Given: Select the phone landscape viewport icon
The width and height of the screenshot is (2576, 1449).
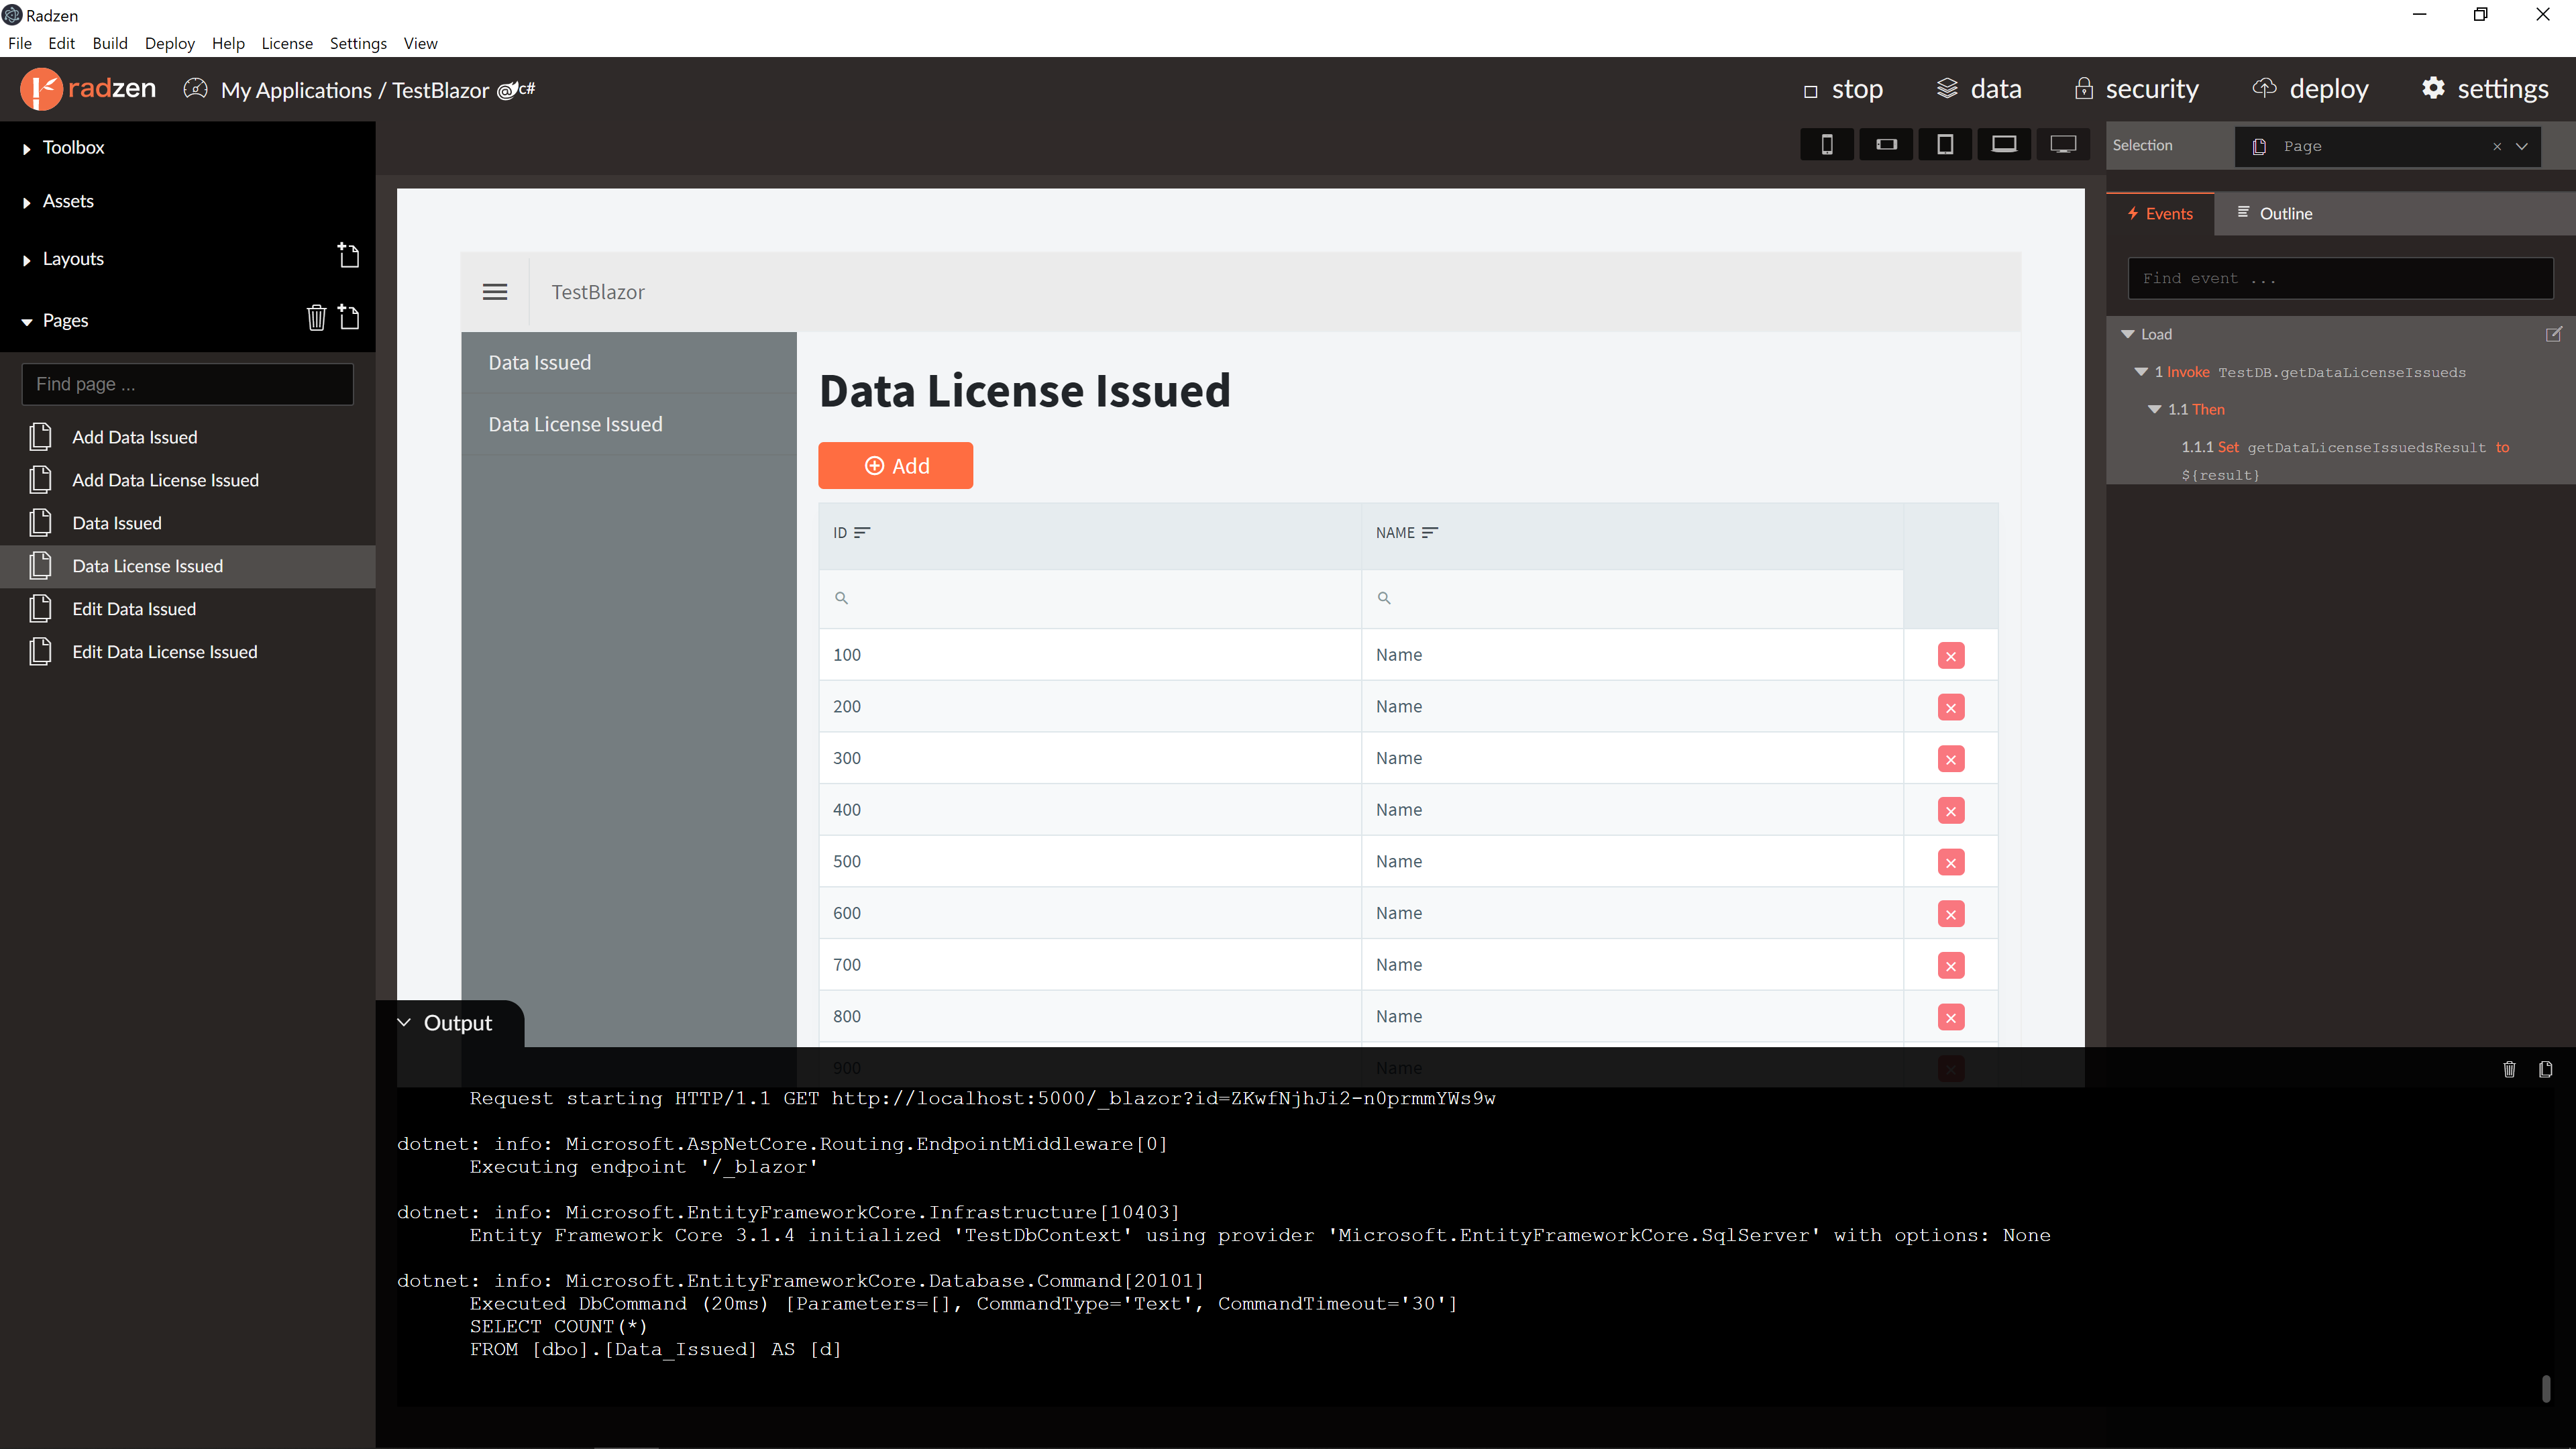Looking at the screenshot, I should point(1886,145).
